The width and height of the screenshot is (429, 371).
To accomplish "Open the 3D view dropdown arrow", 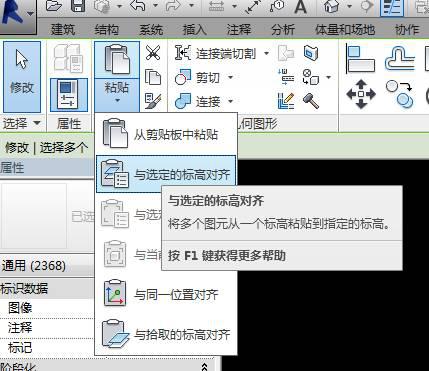I will tap(350, 6).
